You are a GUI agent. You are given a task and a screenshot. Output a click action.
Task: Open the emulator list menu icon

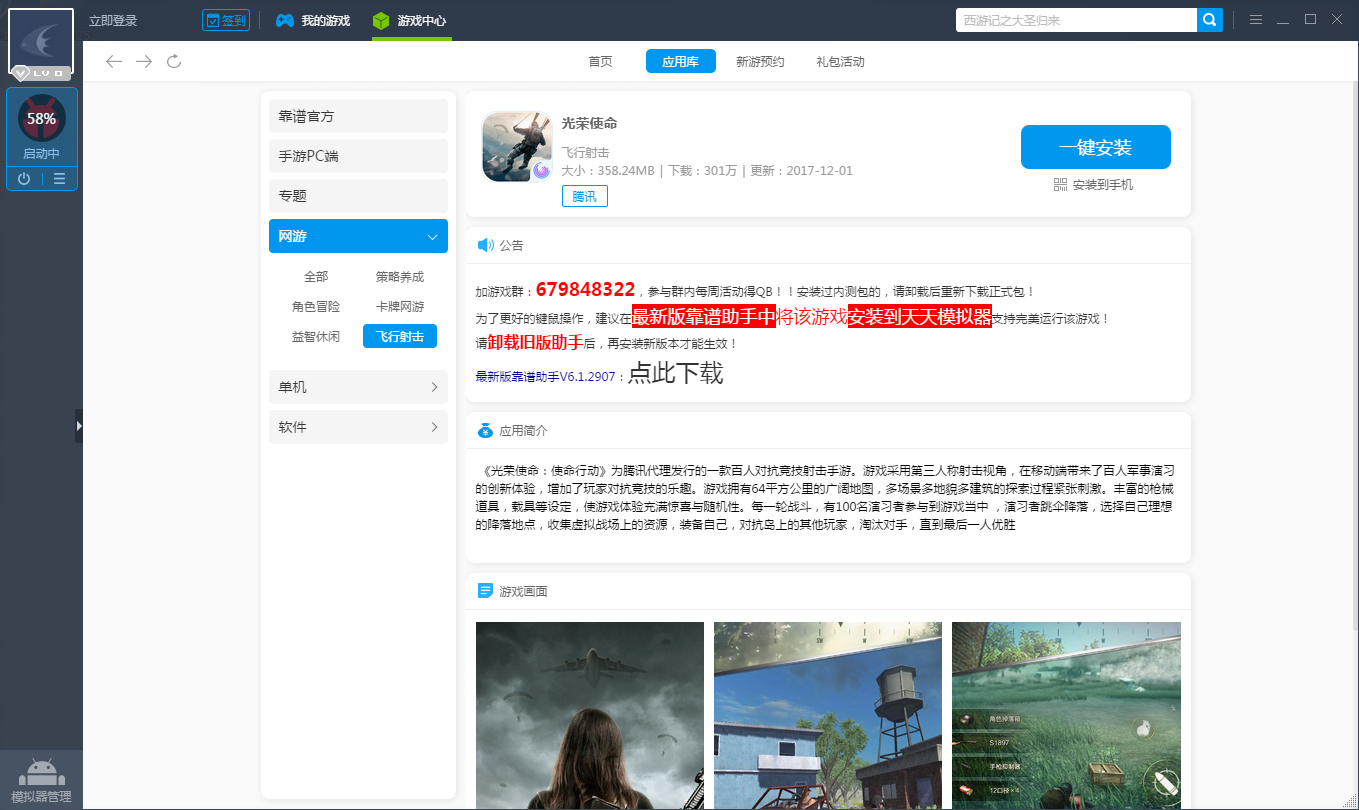click(60, 179)
